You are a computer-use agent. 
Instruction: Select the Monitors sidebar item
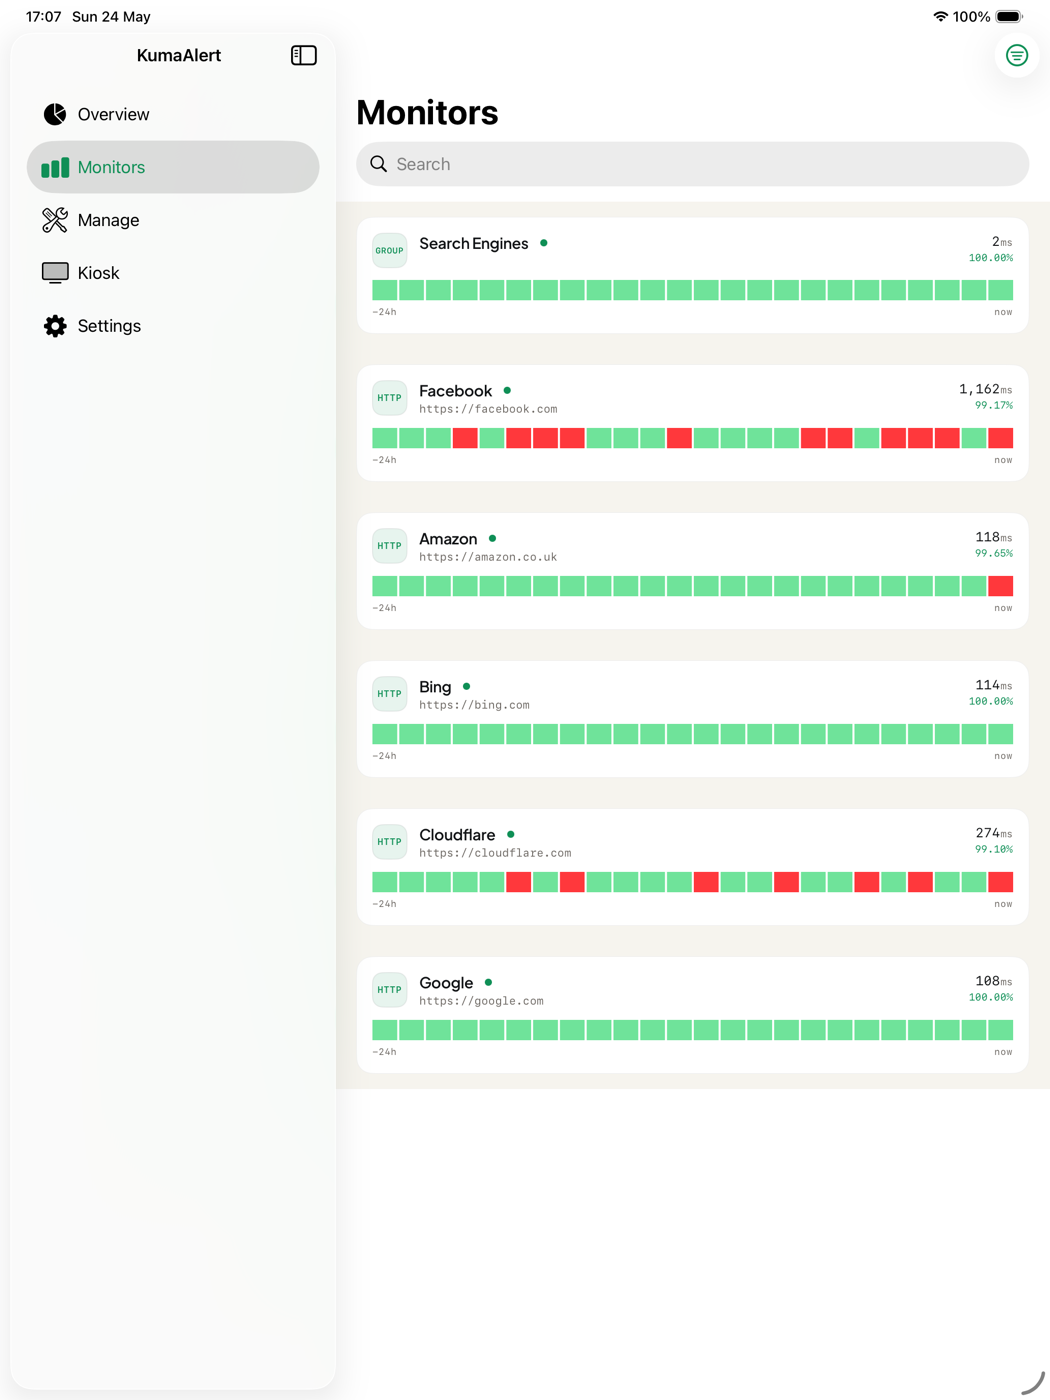pyautogui.click(x=173, y=167)
